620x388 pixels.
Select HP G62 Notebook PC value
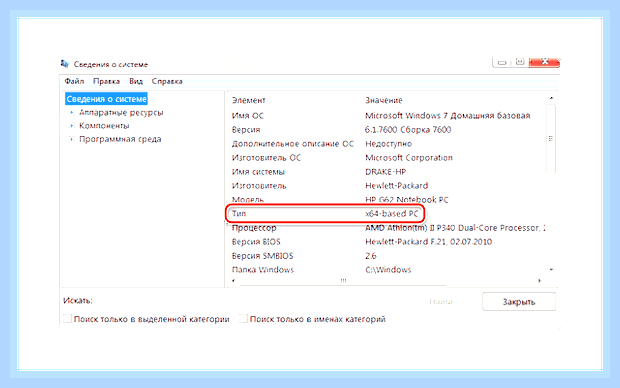pos(407,200)
